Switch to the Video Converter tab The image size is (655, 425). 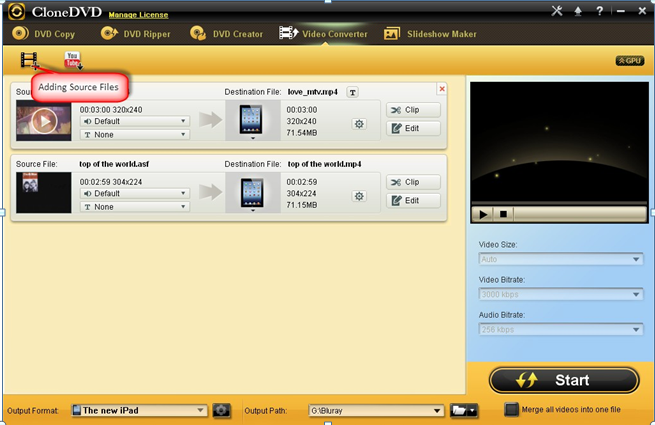coord(323,33)
